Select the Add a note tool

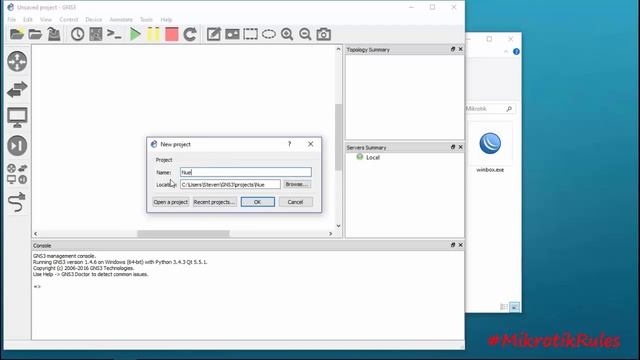[213, 34]
